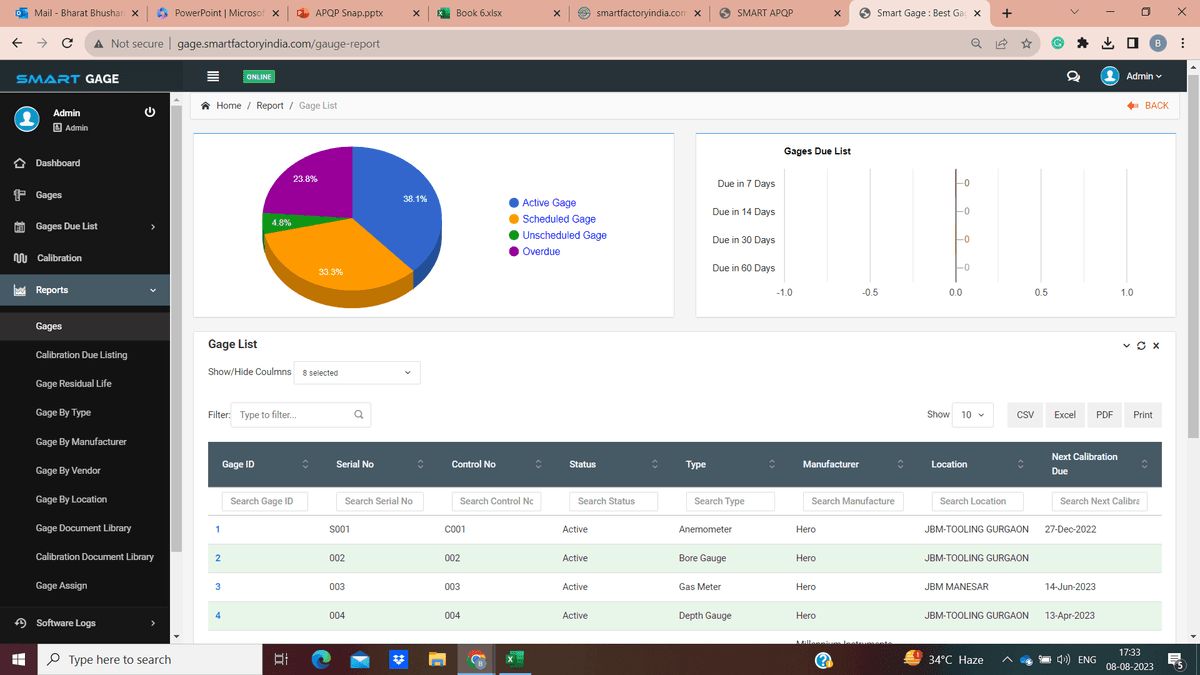Open Gages using the caliper icon
Image resolution: width=1200 pixels, height=675 pixels.
tap(18, 194)
